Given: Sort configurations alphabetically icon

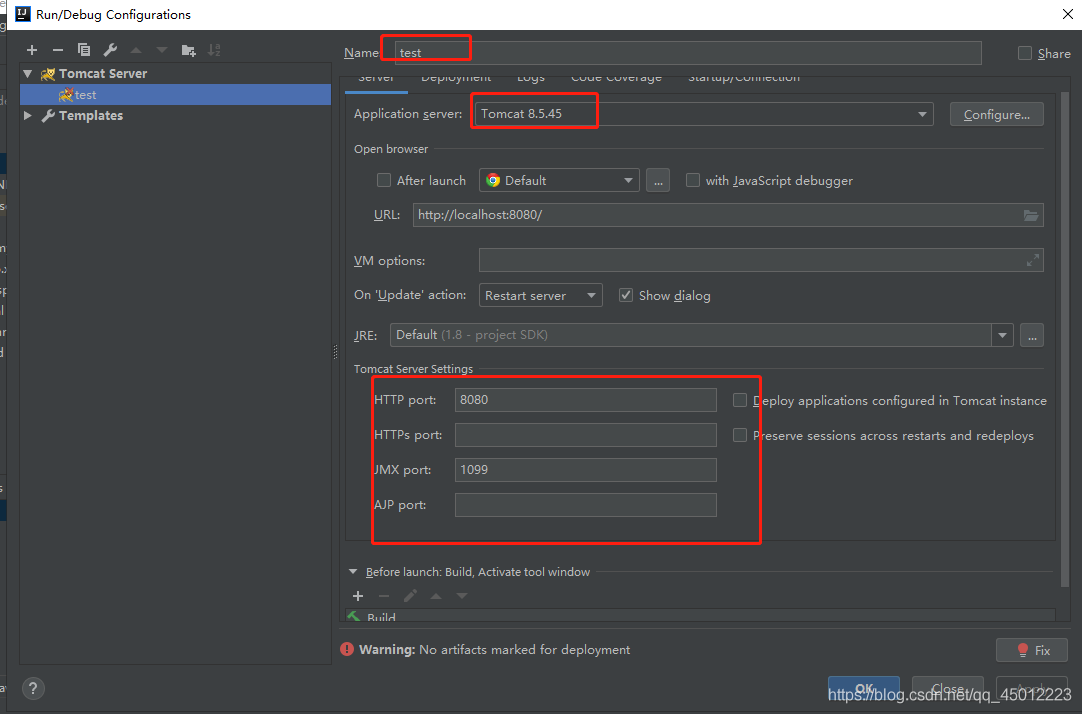Looking at the screenshot, I should click(215, 50).
